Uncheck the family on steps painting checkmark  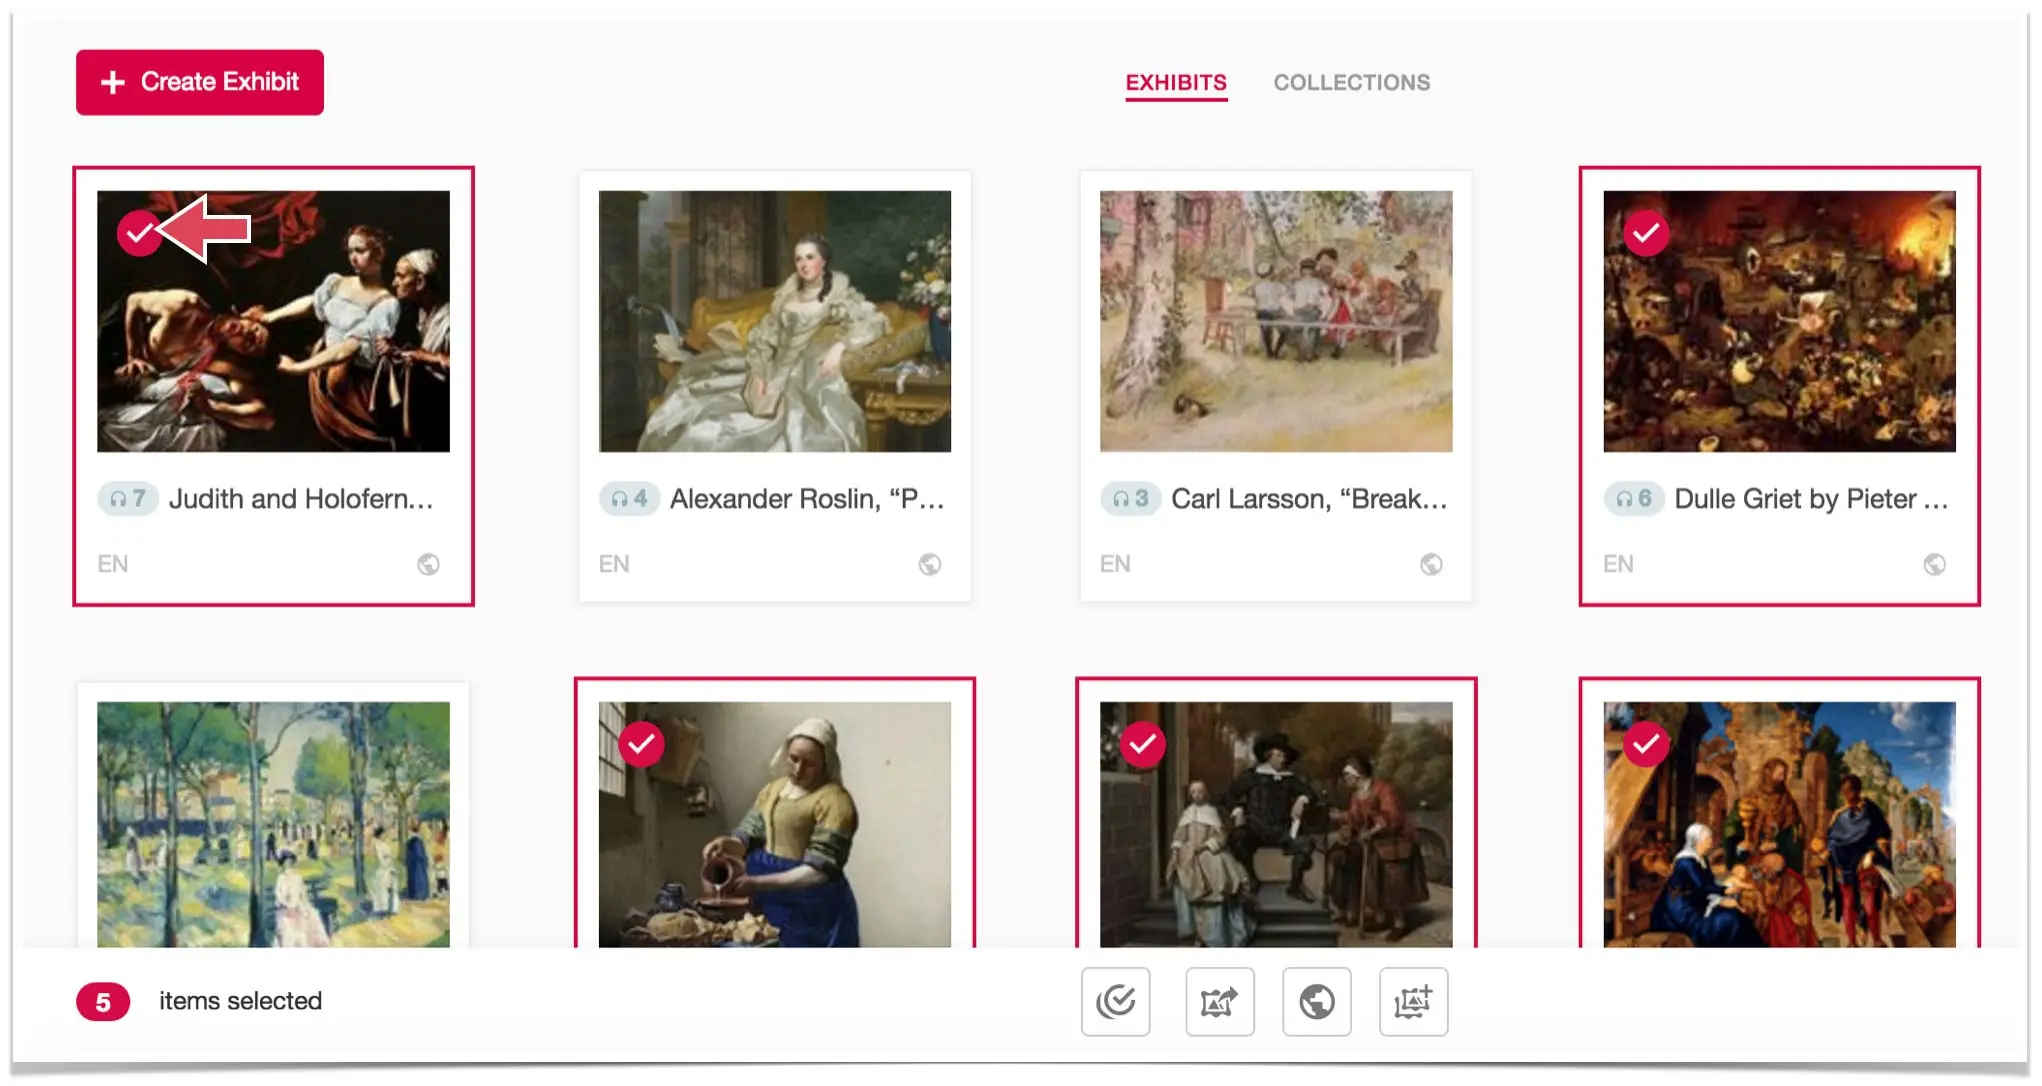click(x=1142, y=744)
